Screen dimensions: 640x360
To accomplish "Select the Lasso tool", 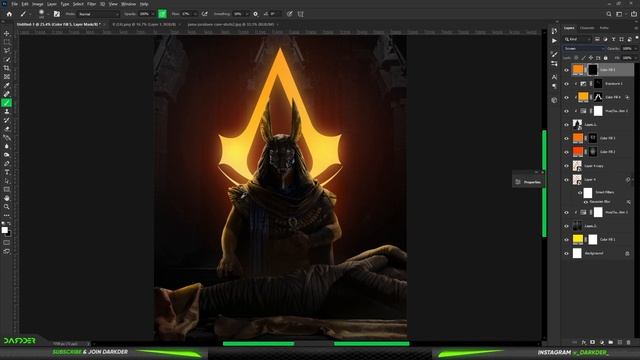I will pyautogui.click(x=7, y=51).
